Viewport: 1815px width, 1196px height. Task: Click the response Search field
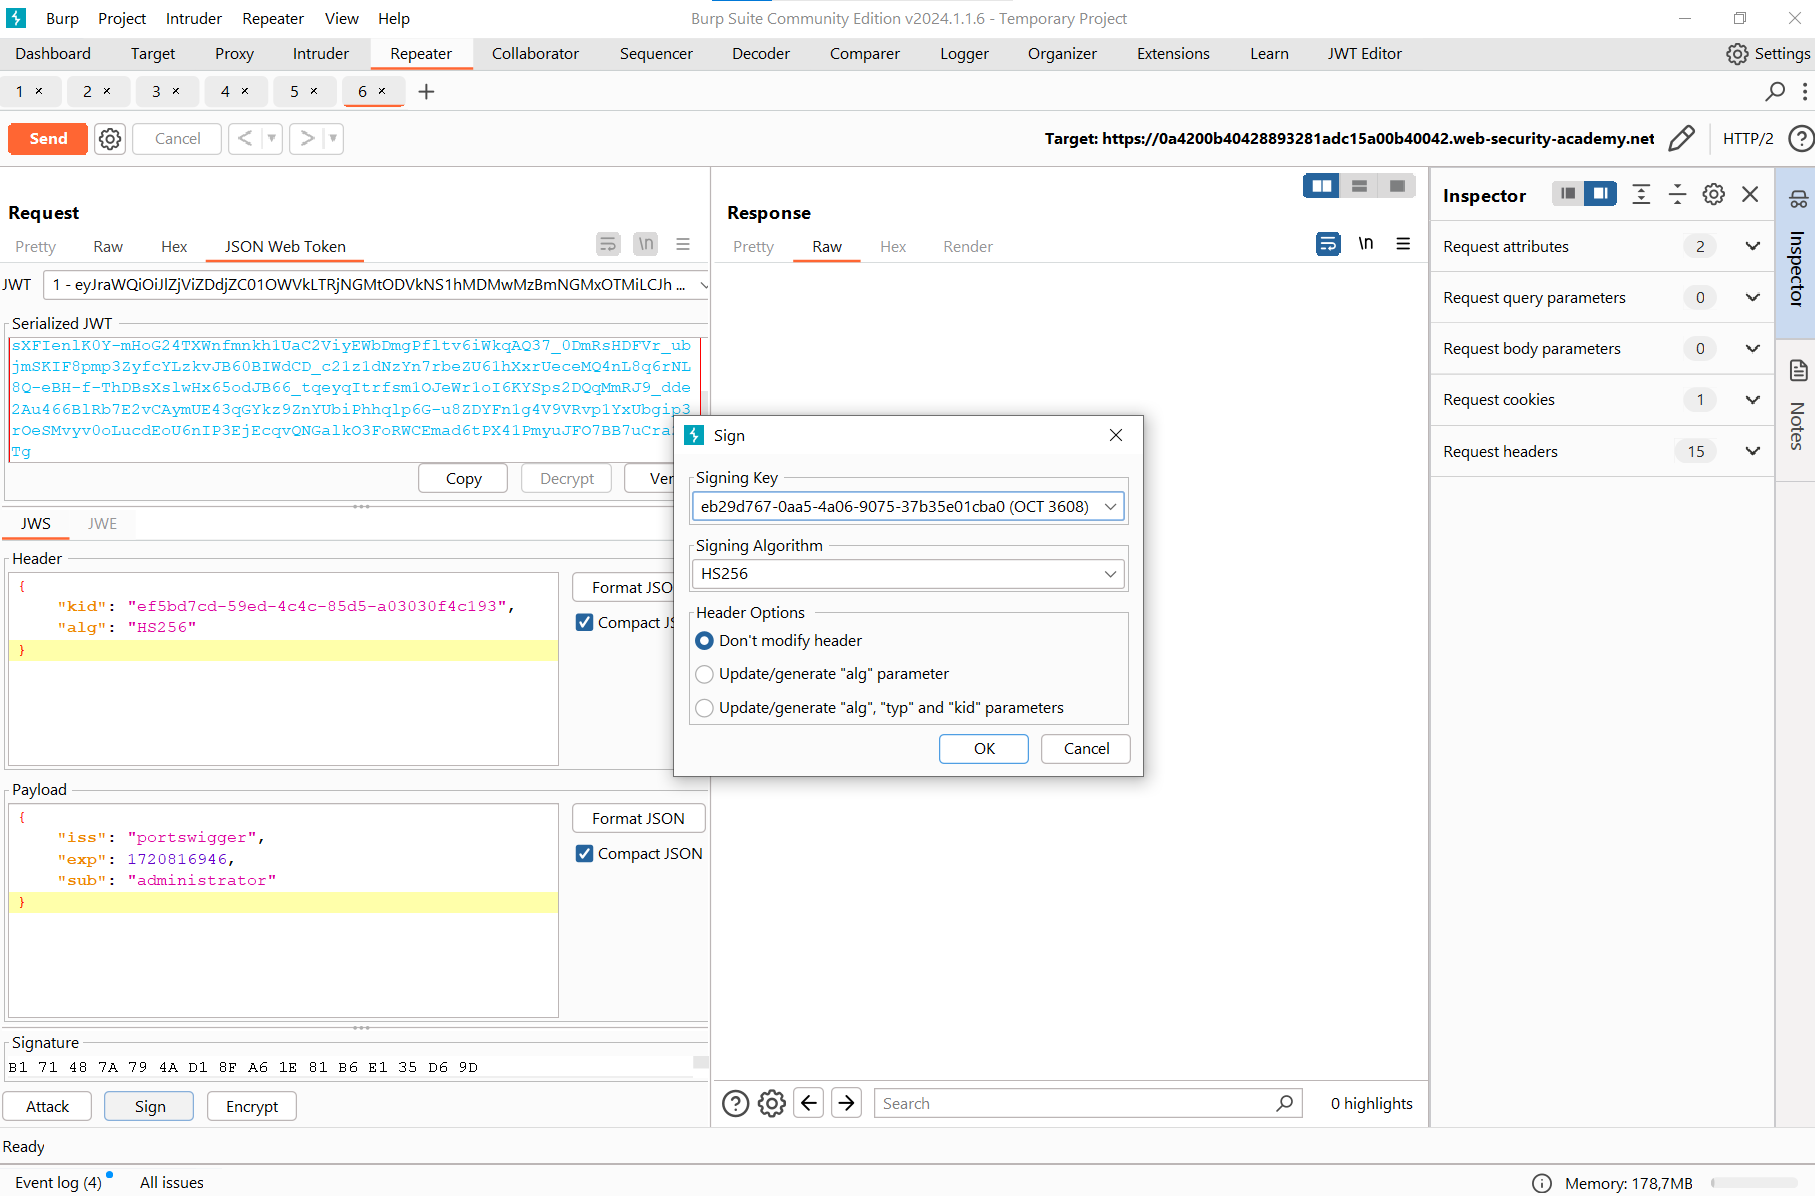click(1088, 1103)
